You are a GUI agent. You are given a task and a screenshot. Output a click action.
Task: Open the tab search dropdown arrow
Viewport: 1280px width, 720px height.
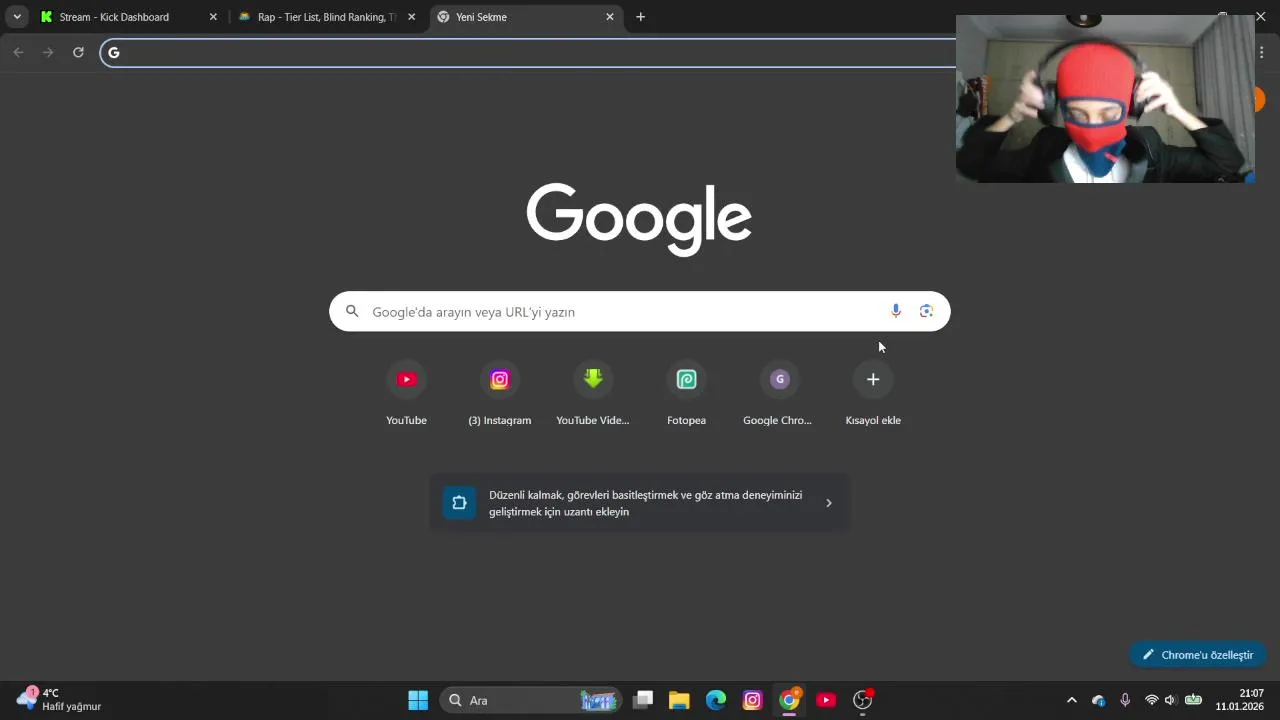coord(17,17)
